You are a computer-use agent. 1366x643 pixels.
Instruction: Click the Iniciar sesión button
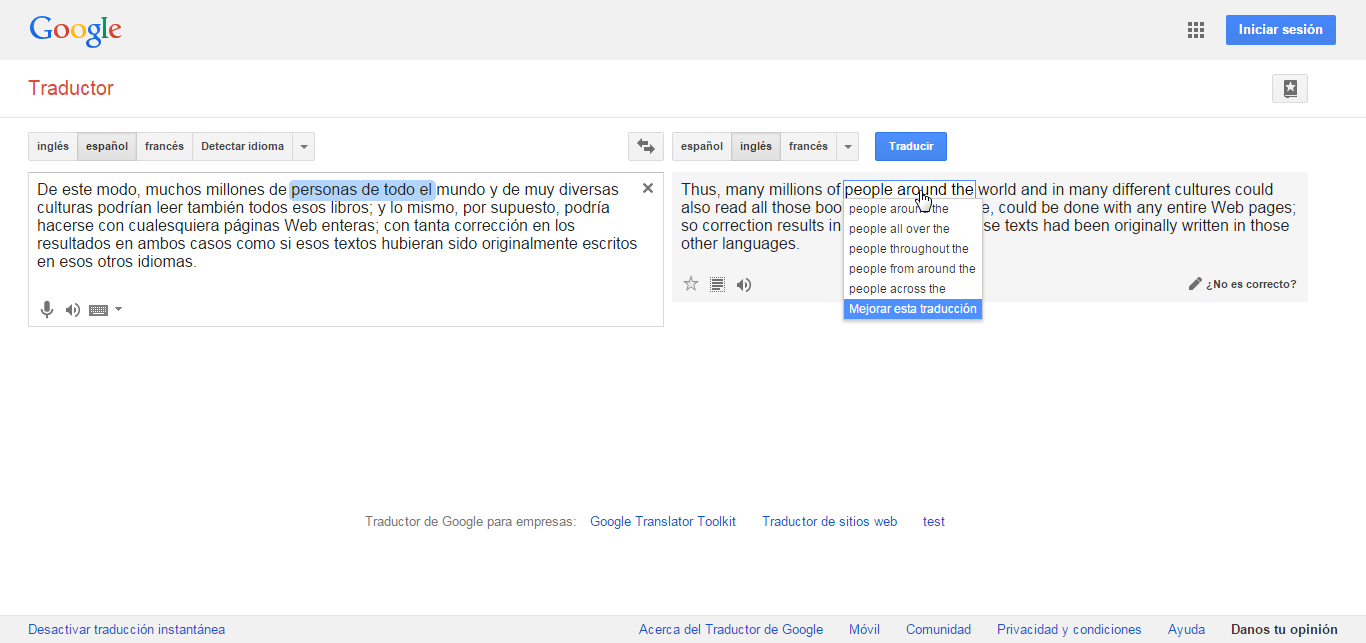pyautogui.click(x=1280, y=30)
